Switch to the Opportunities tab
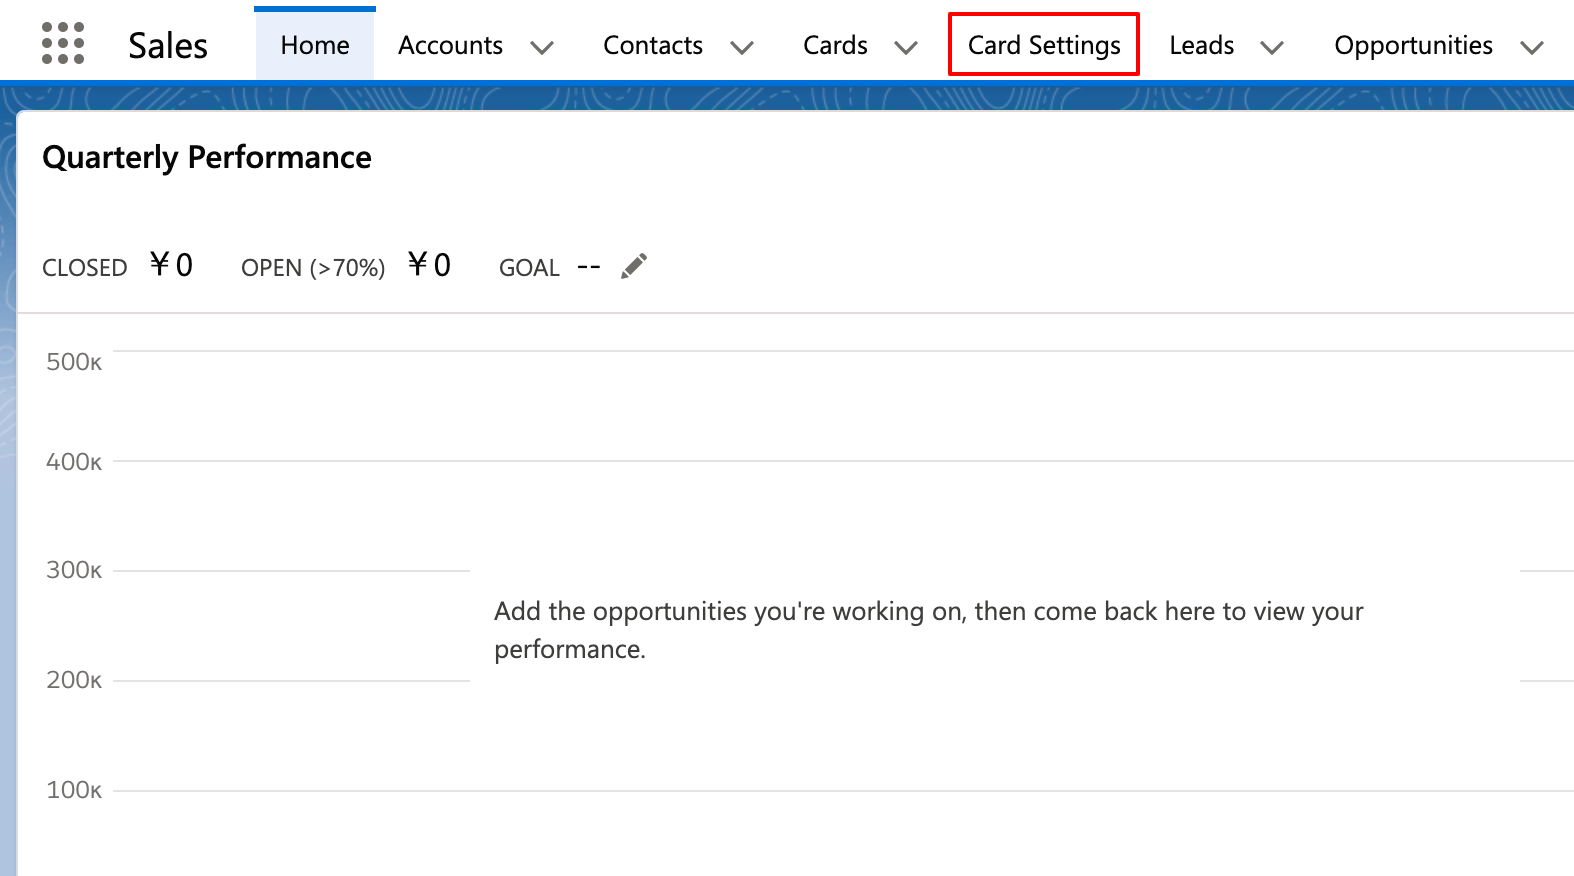Screen dimensions: 1574x876 [x=1413, y=45]
